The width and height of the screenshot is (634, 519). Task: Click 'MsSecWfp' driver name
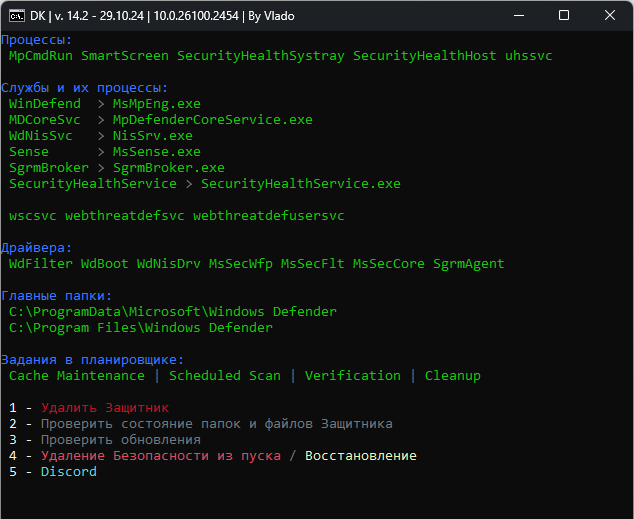point(241,264)
